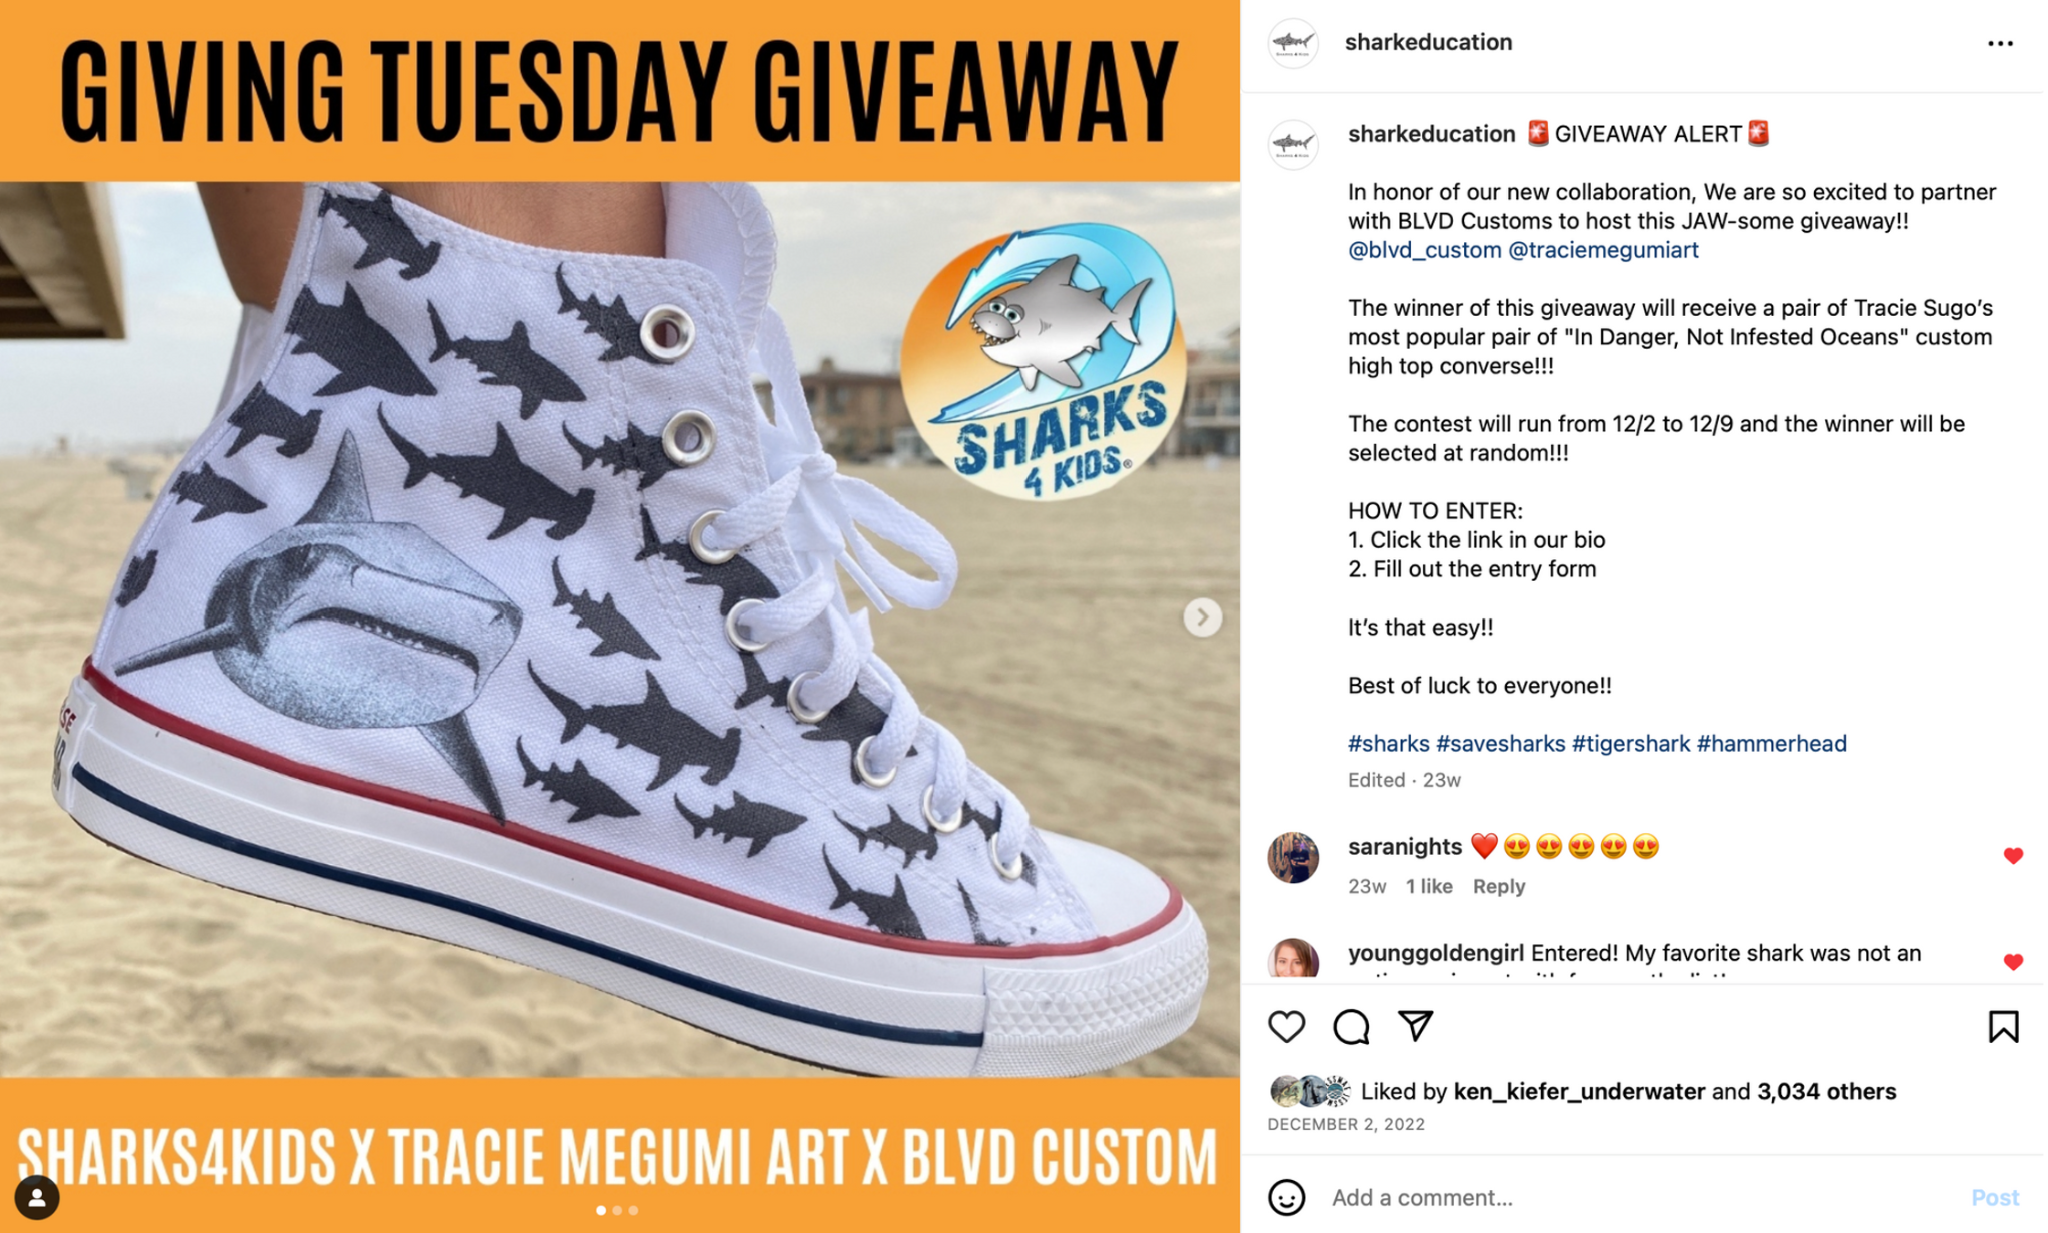Visit the @traciemegumiart mention
2048x1233 pixels.
pyautogui.click(x=1603, y=250)
